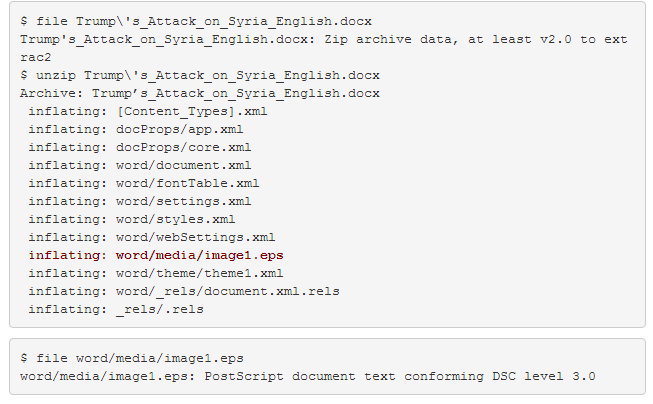Click the red highlighted 'word/media/image1.eps' line
653x404 pixels.
point(155,255)
